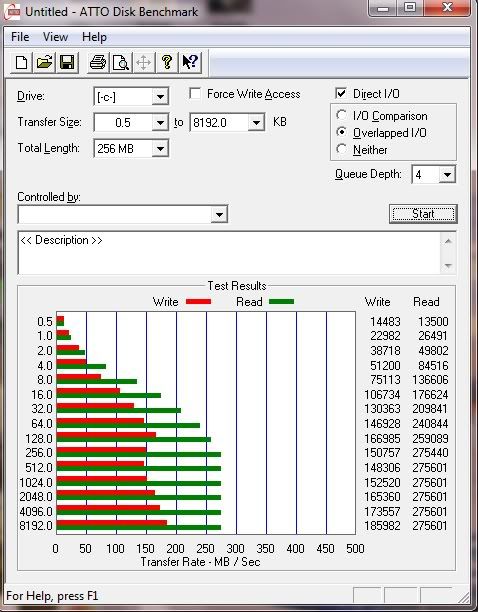Click description scrollbar down arrow
The image size is (478, 612).
click(x=448, y=266)
